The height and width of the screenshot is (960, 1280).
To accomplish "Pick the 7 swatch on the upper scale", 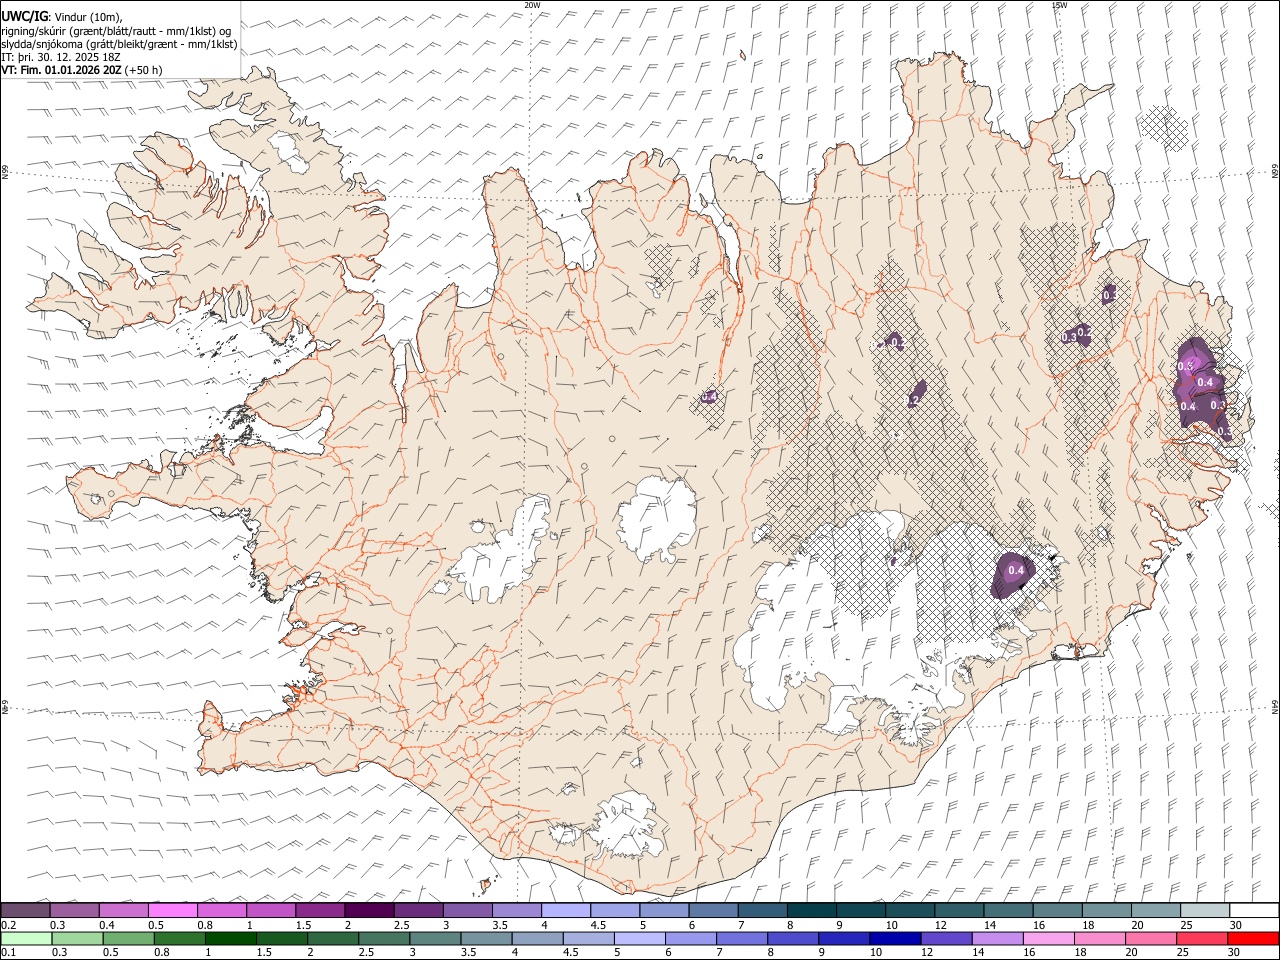I will pyautogui.click(x=762, y=911).
